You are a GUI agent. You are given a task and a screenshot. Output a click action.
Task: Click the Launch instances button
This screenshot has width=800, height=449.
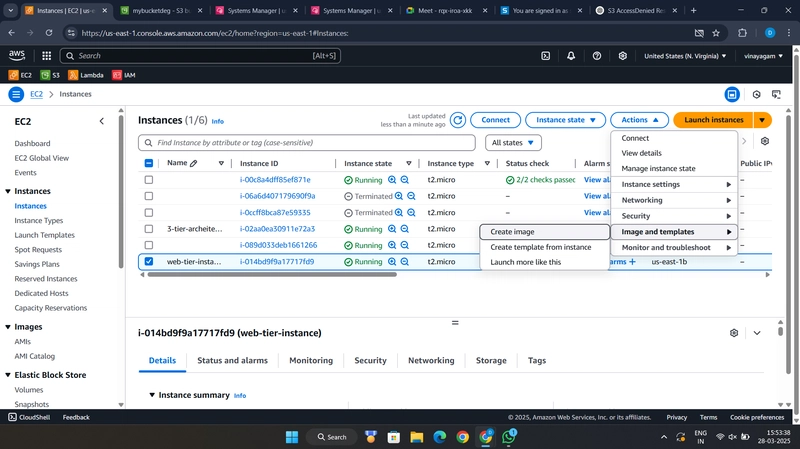tap(713, 120)
